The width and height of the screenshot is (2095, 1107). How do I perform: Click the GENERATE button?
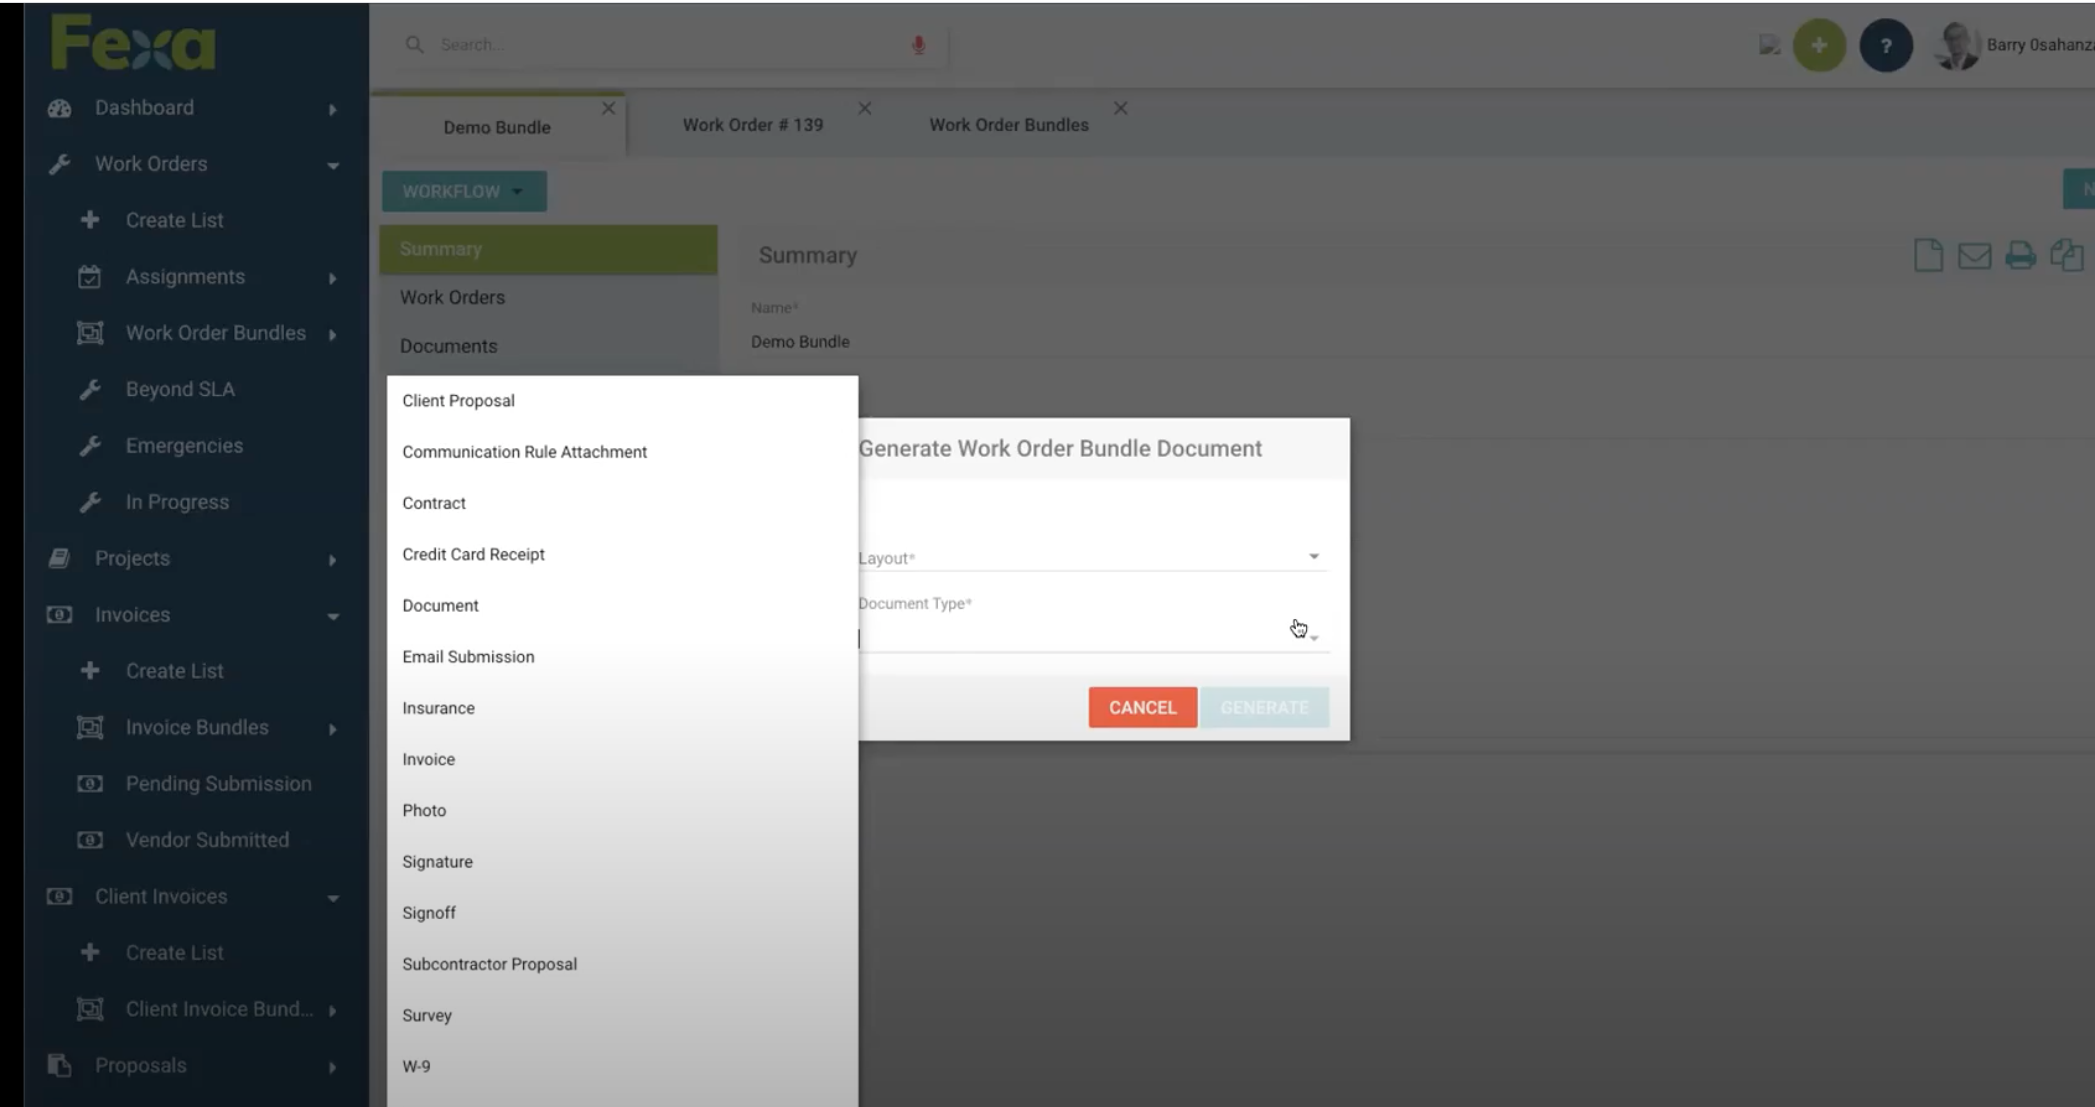[1264, 707]
